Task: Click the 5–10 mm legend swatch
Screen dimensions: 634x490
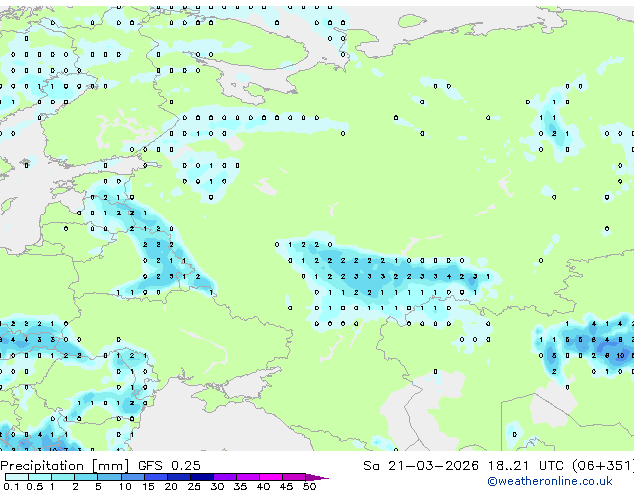Action: [x=109, y=477]
